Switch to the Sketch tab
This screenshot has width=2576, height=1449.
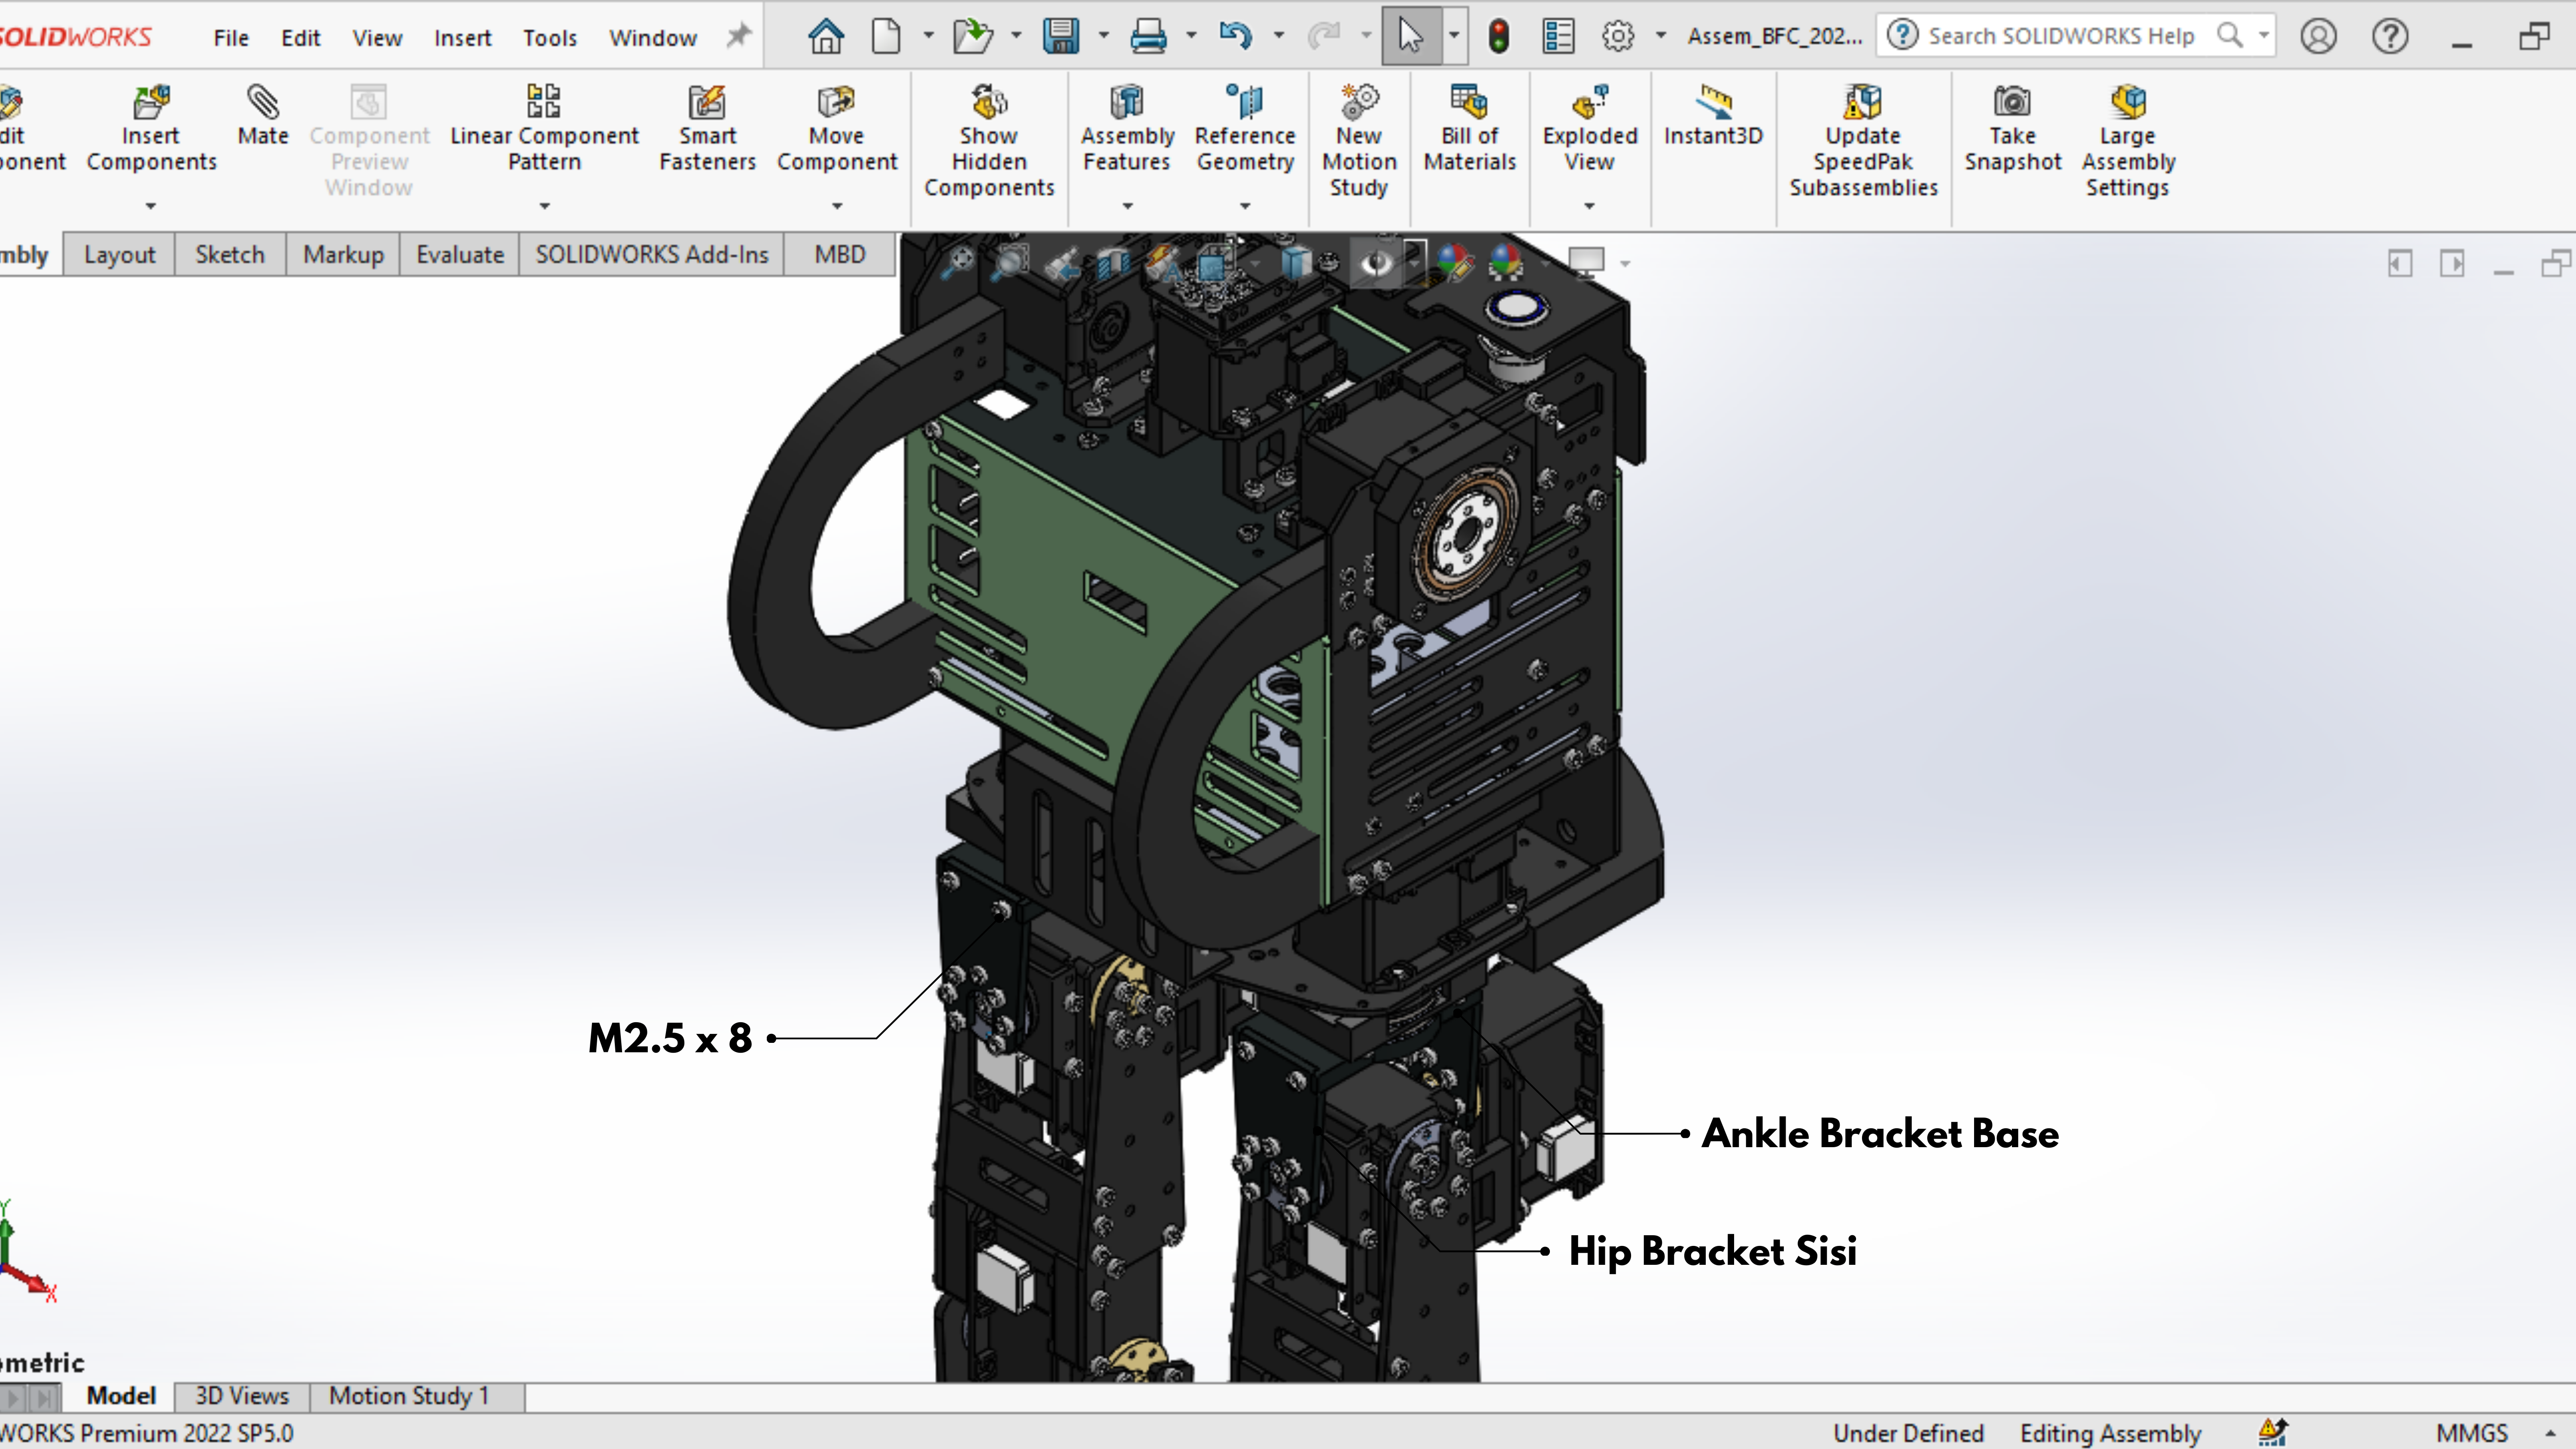click(x=230, y=255)
